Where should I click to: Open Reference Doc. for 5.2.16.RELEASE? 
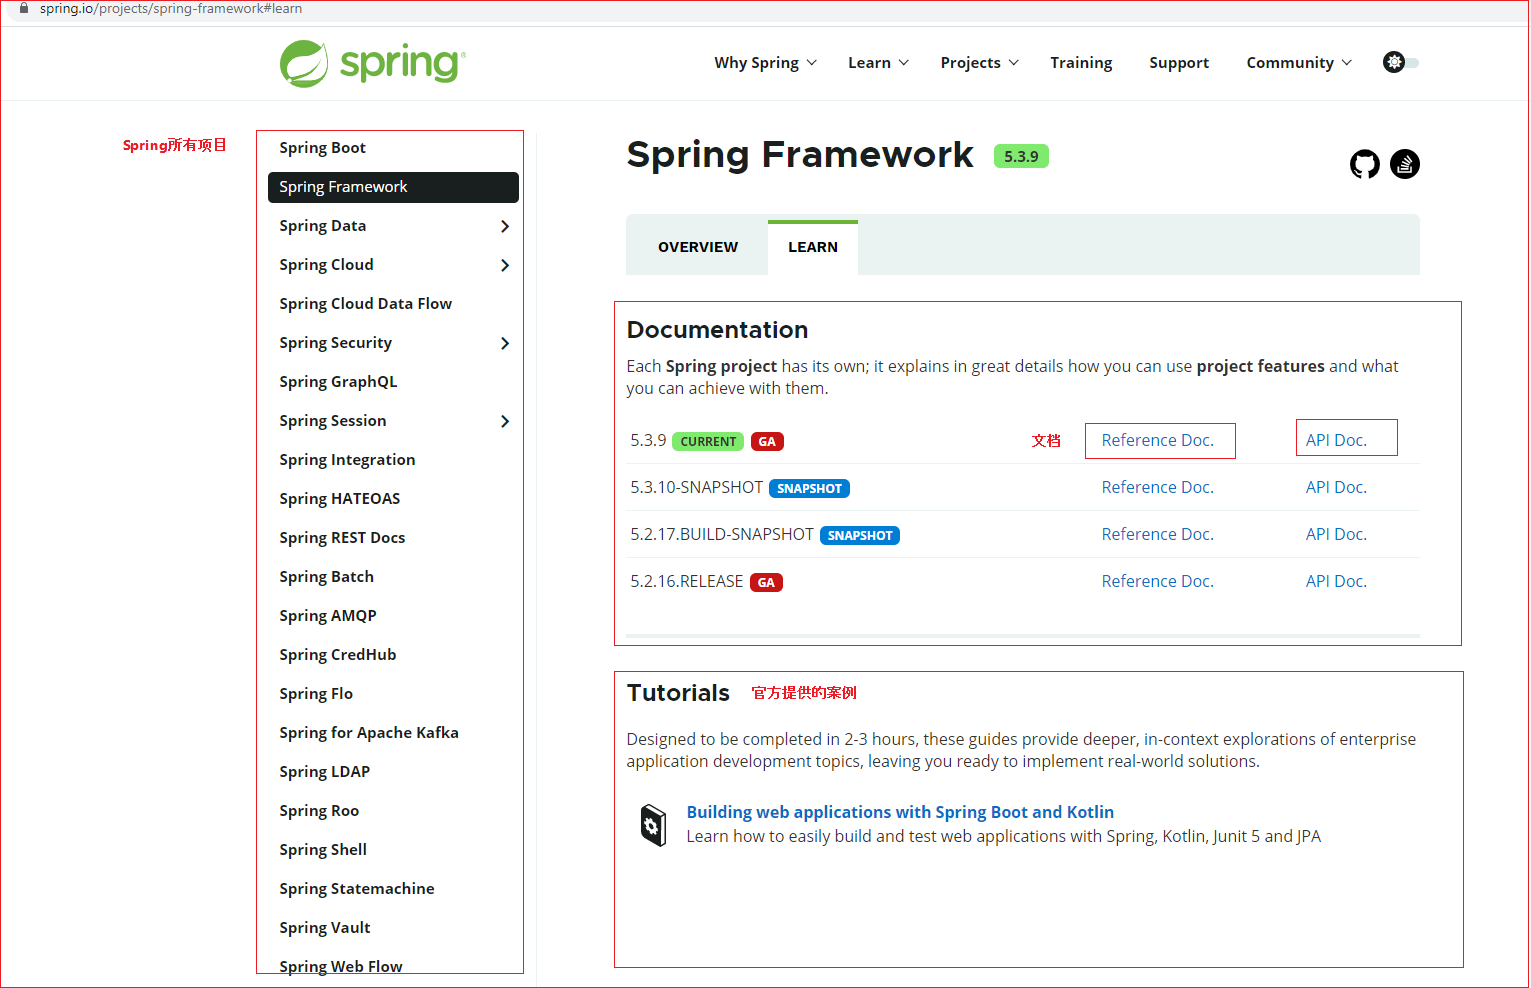tap(1158, 582)
